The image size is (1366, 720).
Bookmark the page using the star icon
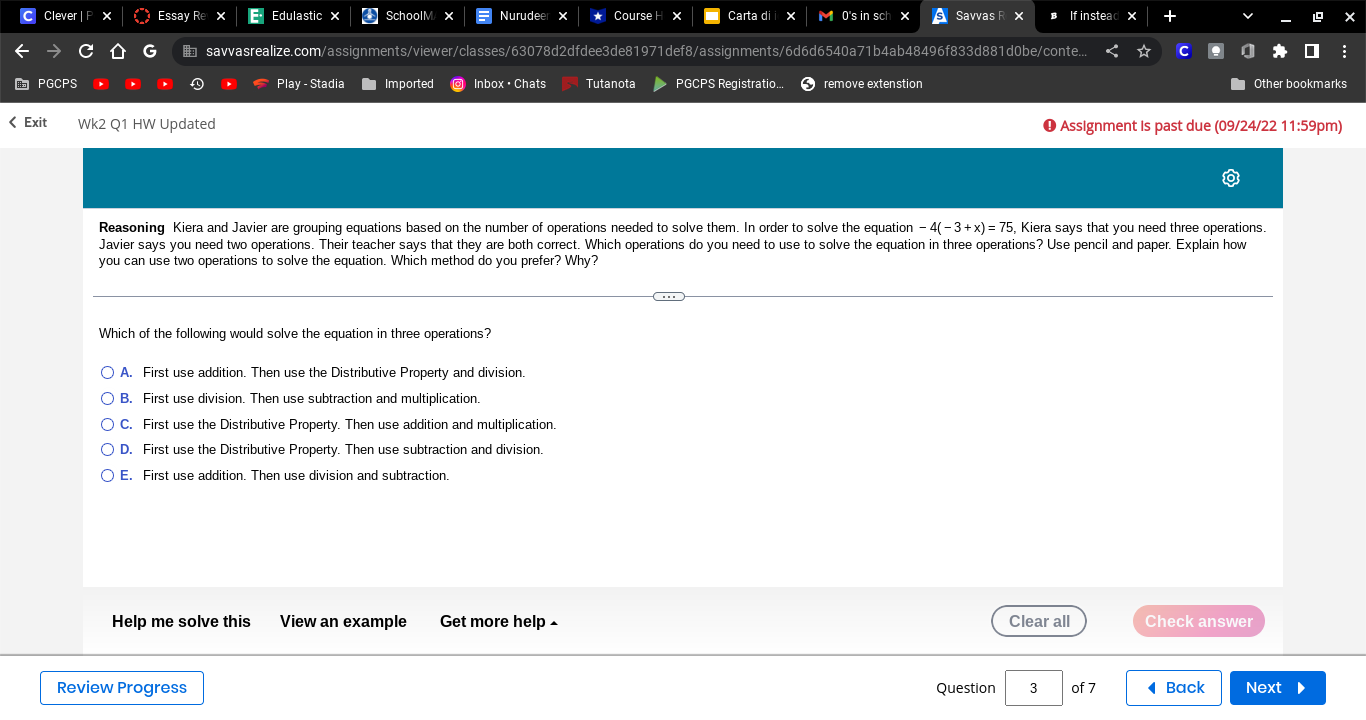point(1143,50)
